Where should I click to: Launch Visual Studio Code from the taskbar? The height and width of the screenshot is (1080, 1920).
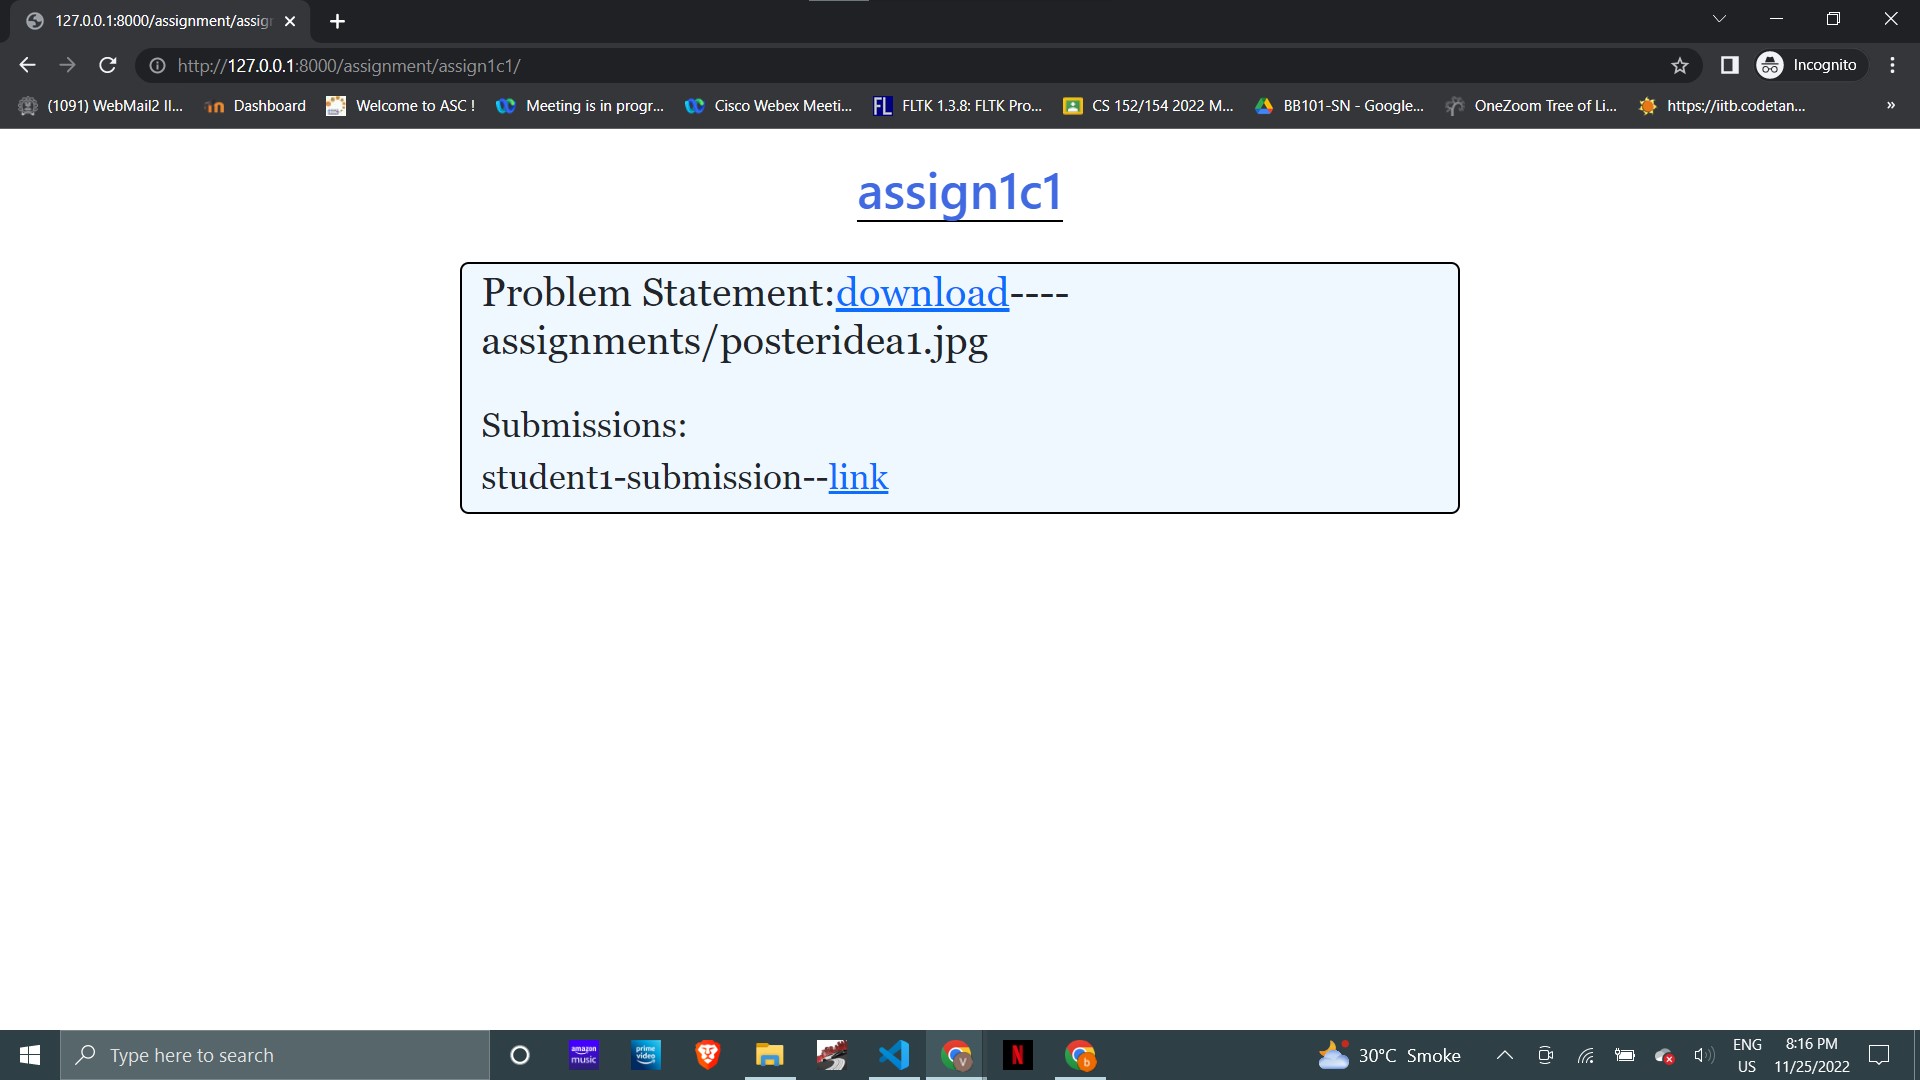893,1054
